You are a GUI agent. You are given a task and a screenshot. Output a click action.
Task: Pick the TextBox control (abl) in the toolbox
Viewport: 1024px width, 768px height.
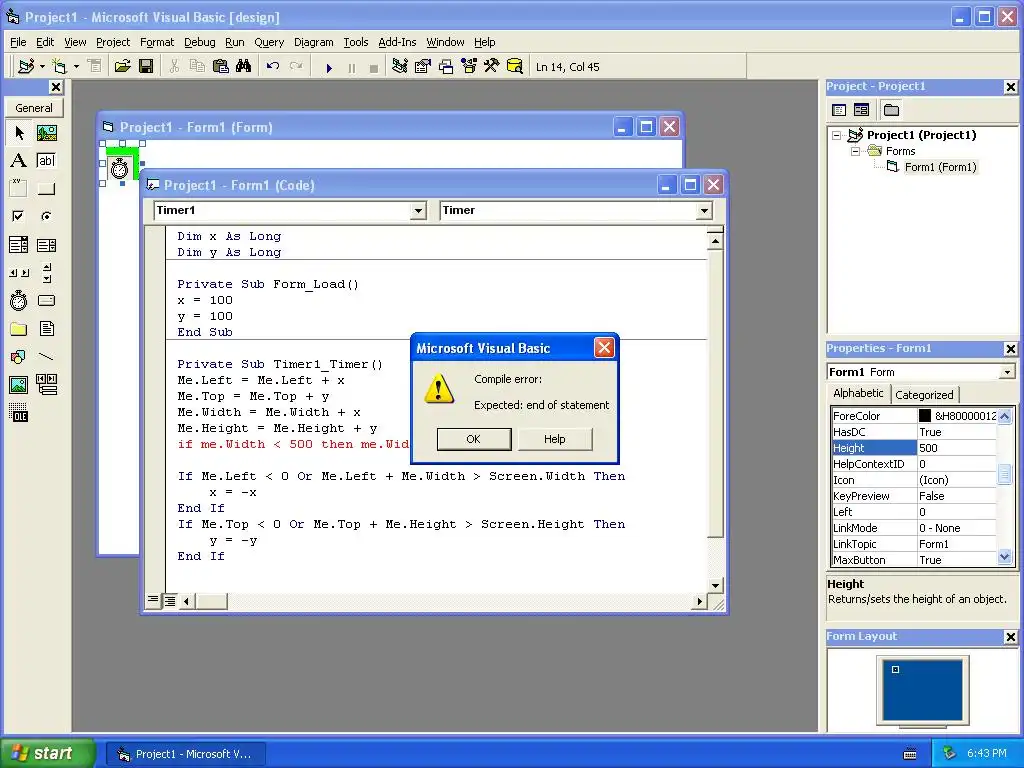pyautogui.click(x=46, y=161)
